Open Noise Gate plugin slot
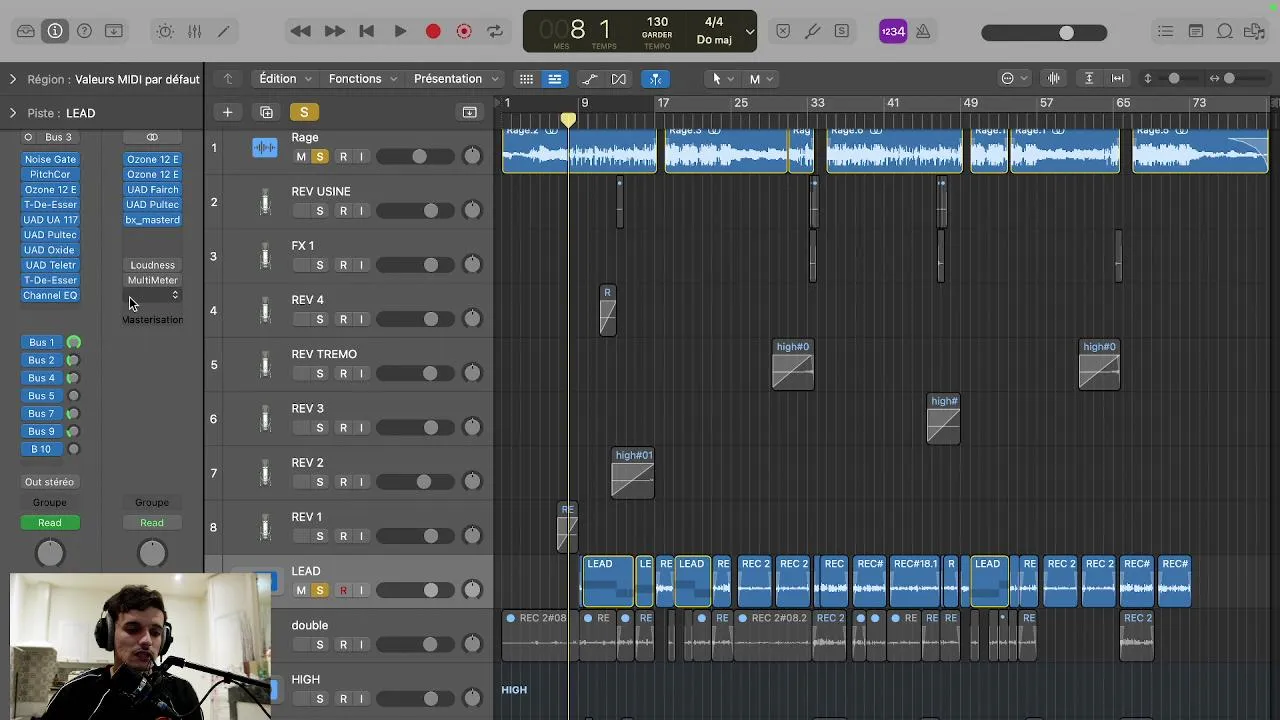The height and width of the screenshot is (720, 1280). click(x=50, y=159)
